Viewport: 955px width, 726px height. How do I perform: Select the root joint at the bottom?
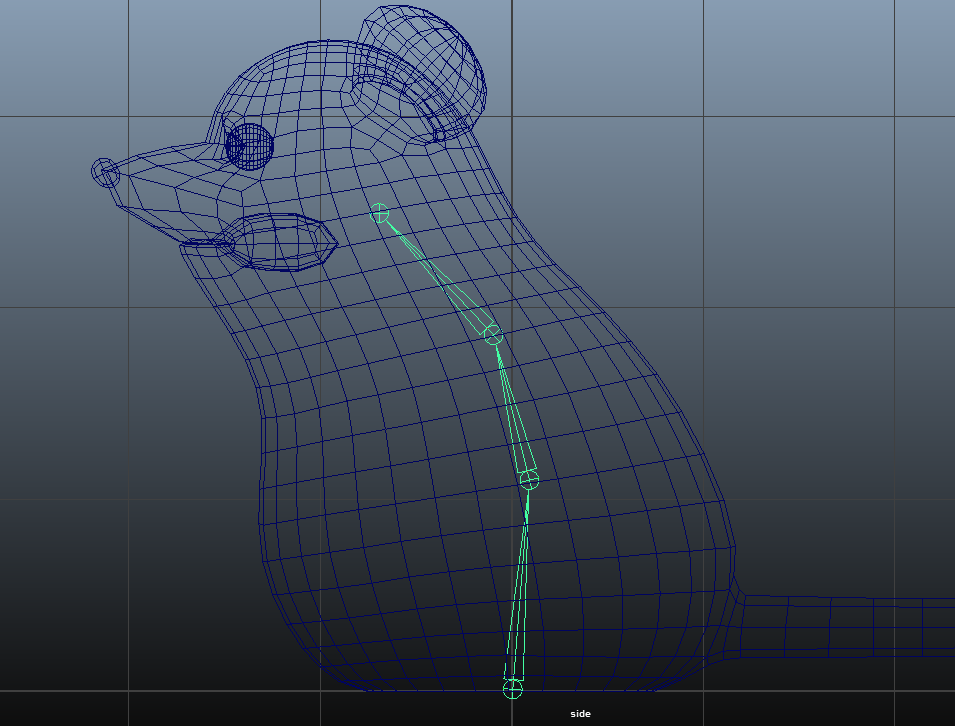point(513,688)
